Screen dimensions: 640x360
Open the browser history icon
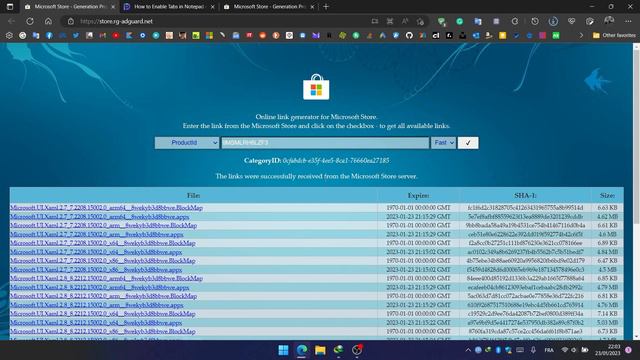pos(535,21)
